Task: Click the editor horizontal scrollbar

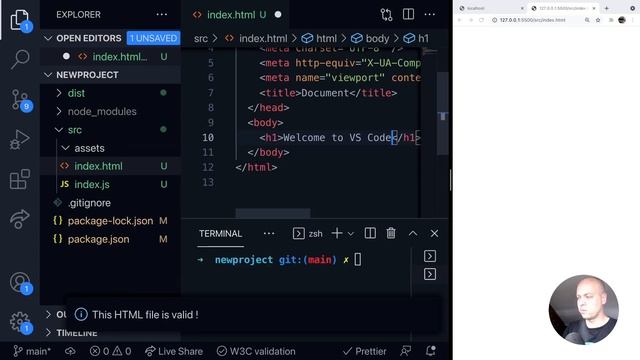Action: [x=273, y=213]
